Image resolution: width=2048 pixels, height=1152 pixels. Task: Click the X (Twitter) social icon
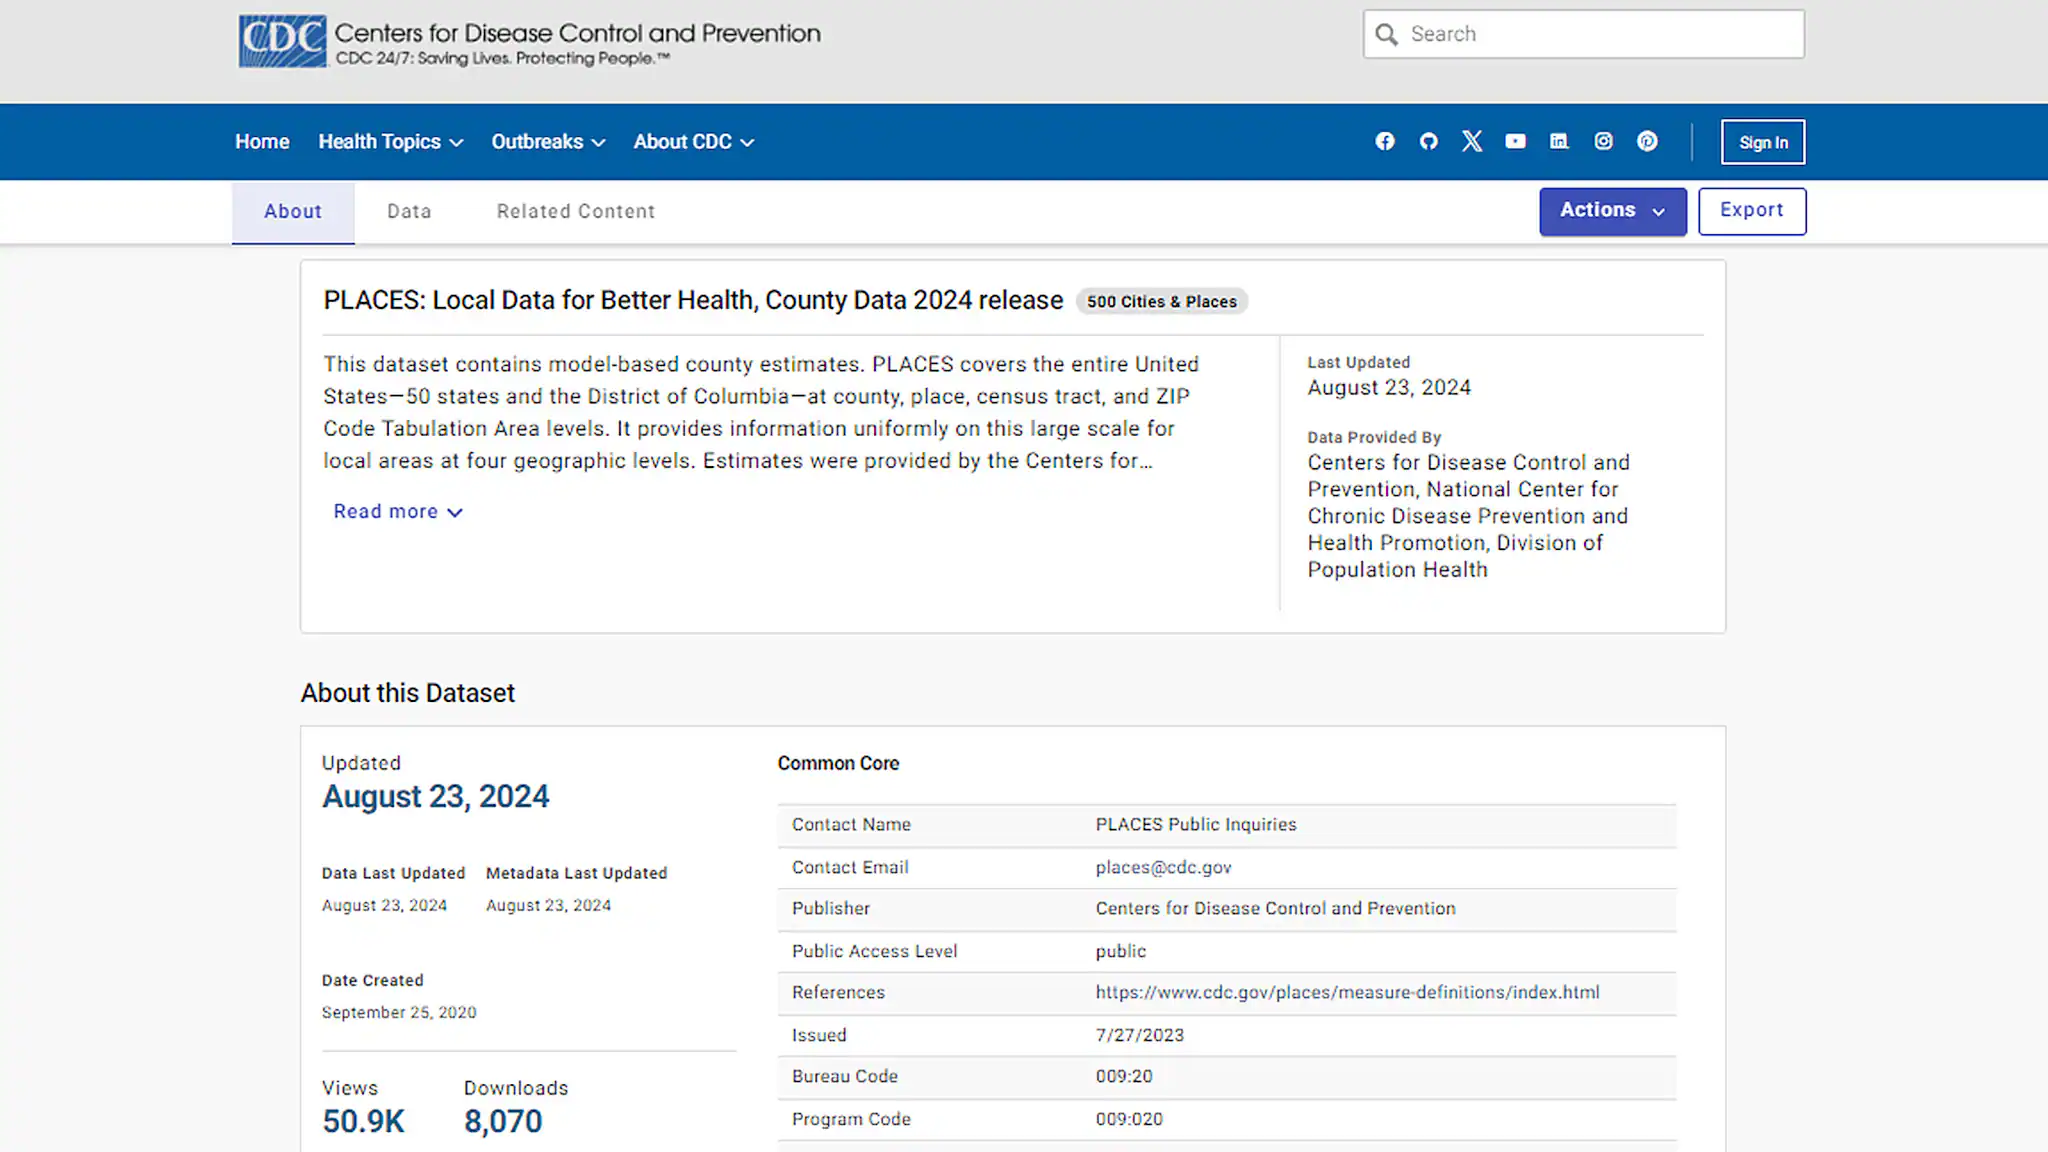tap(1471, 141)
